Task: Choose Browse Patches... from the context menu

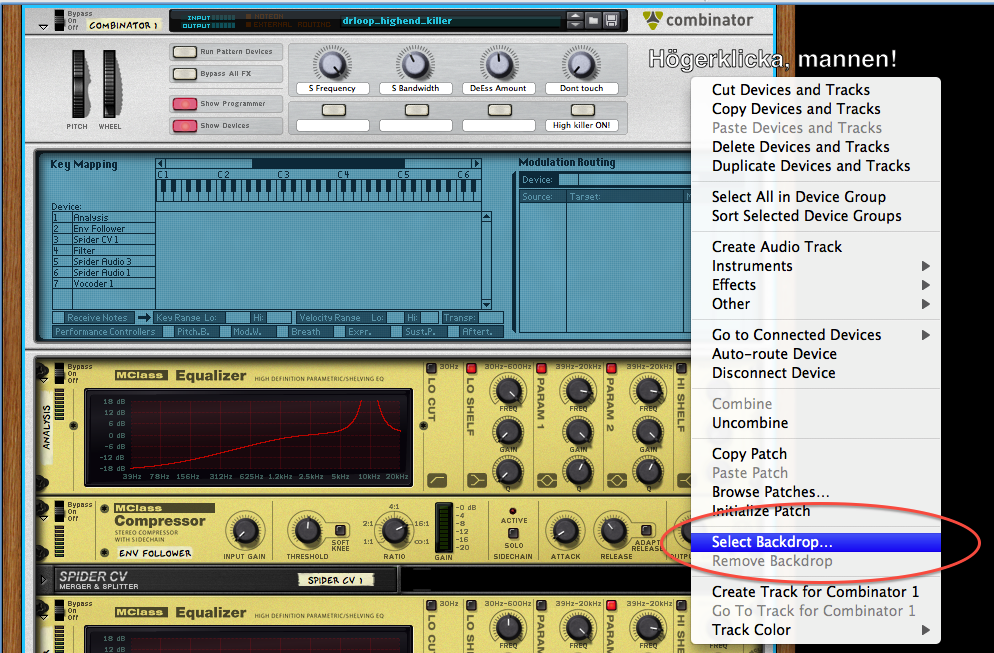Action: click(816, 492)
